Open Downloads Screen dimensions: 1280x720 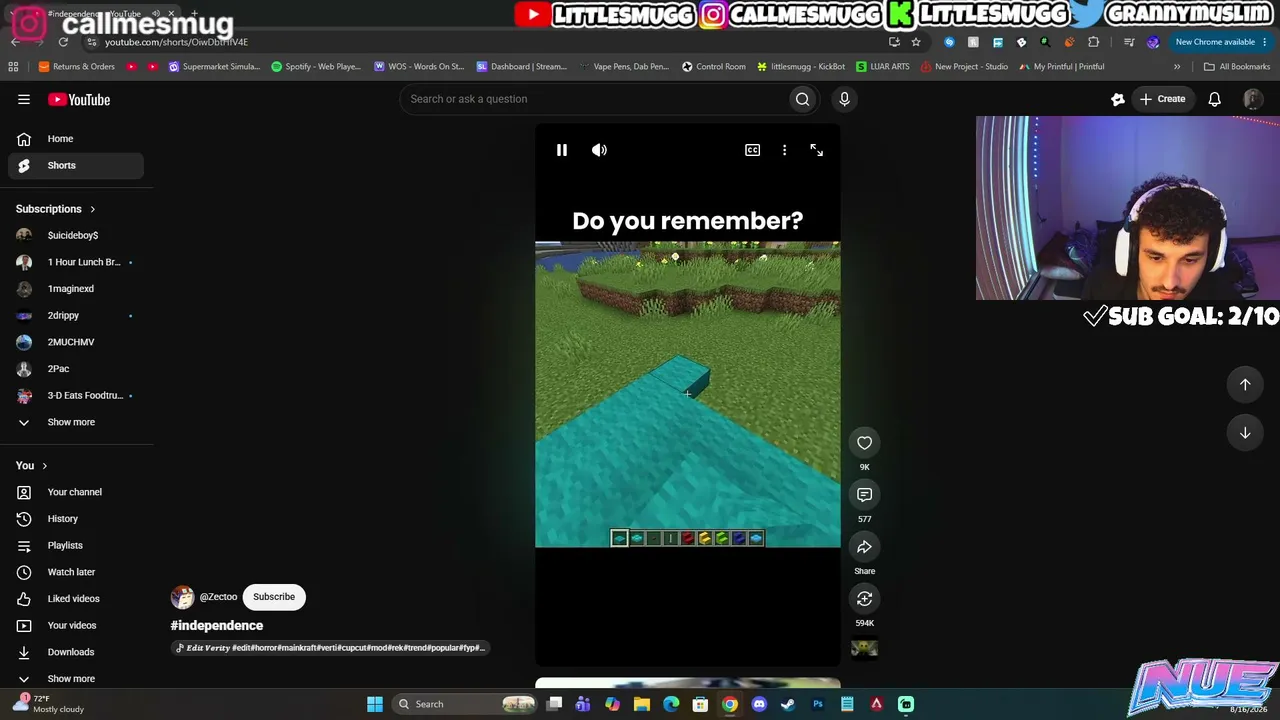point(76,652)
